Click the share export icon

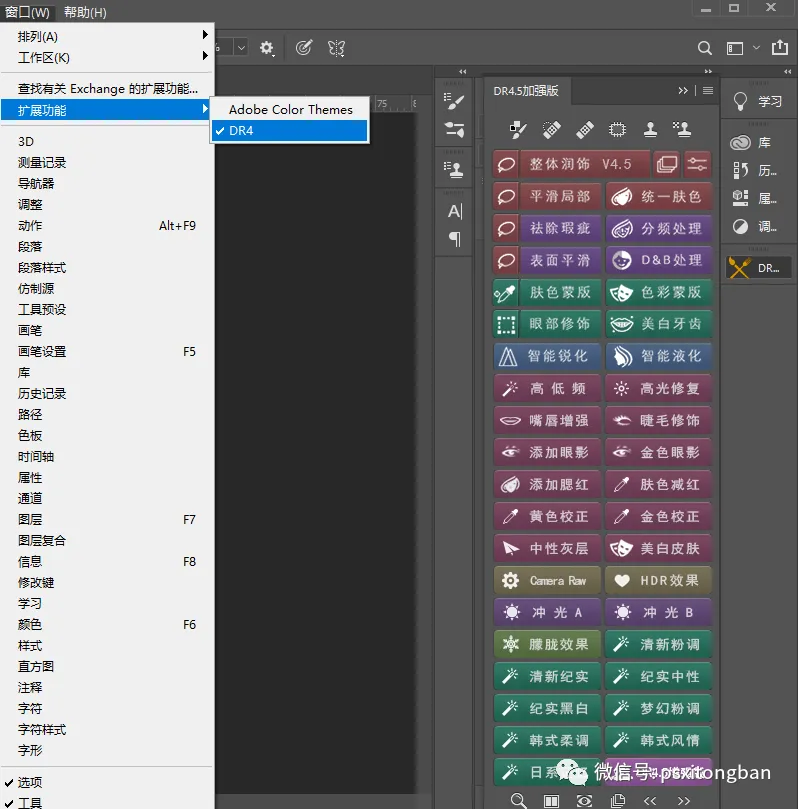[x=779, y=47]
